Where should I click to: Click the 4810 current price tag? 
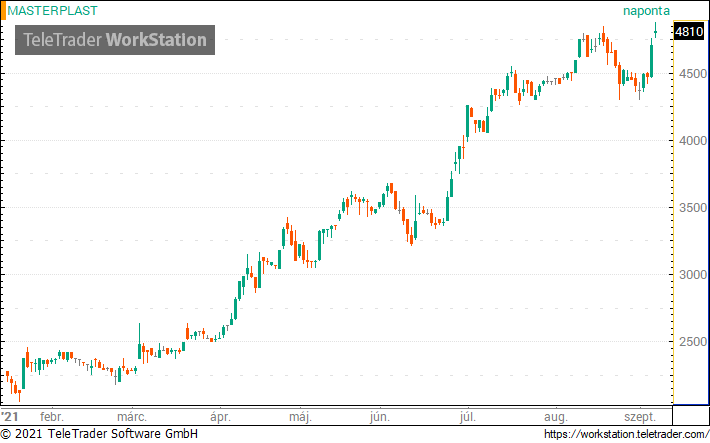(x=689, y=32)
